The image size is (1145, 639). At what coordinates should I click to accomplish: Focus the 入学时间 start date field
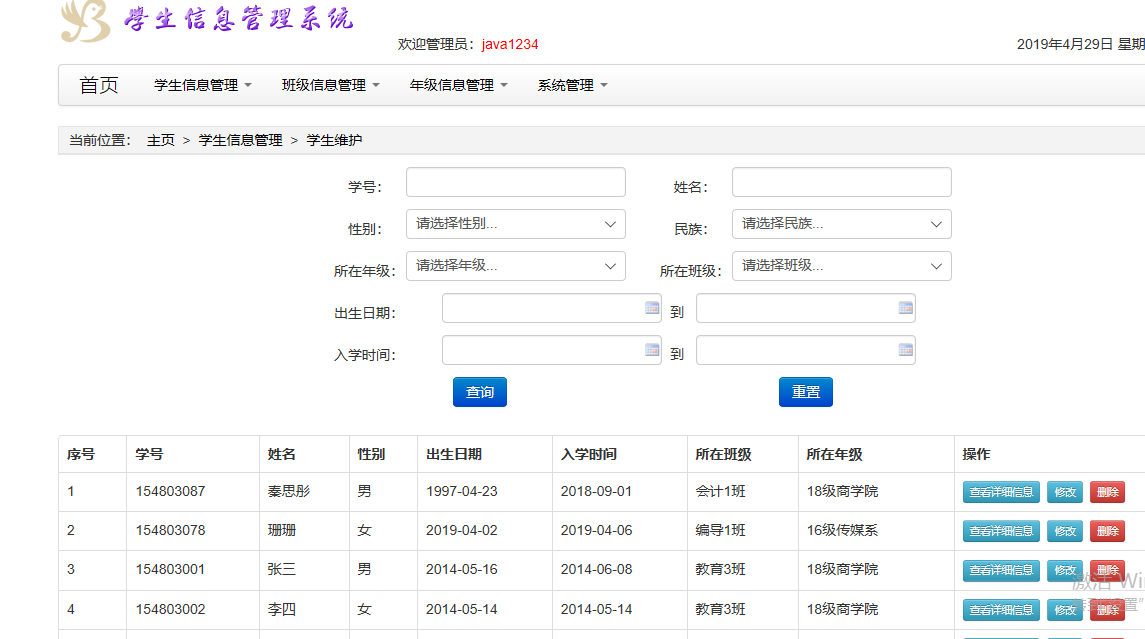[x=551, y=350]
